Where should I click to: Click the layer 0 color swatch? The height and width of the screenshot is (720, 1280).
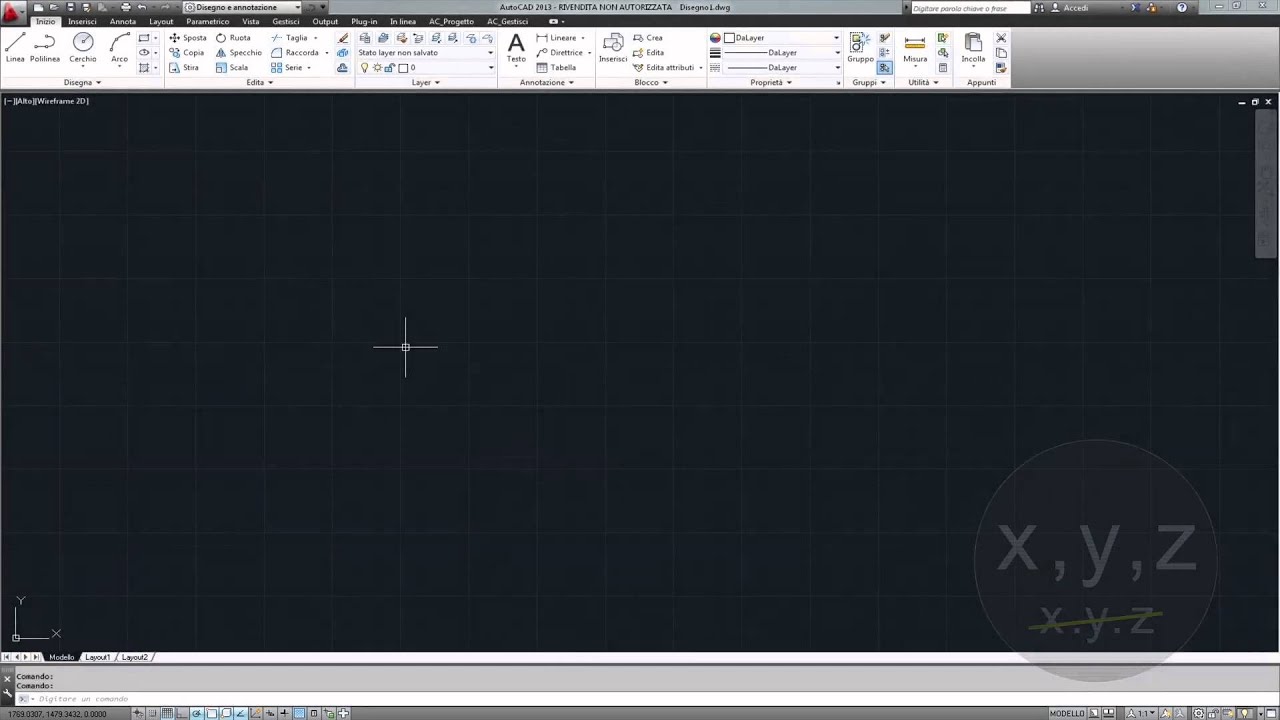(x=402, y=68)
